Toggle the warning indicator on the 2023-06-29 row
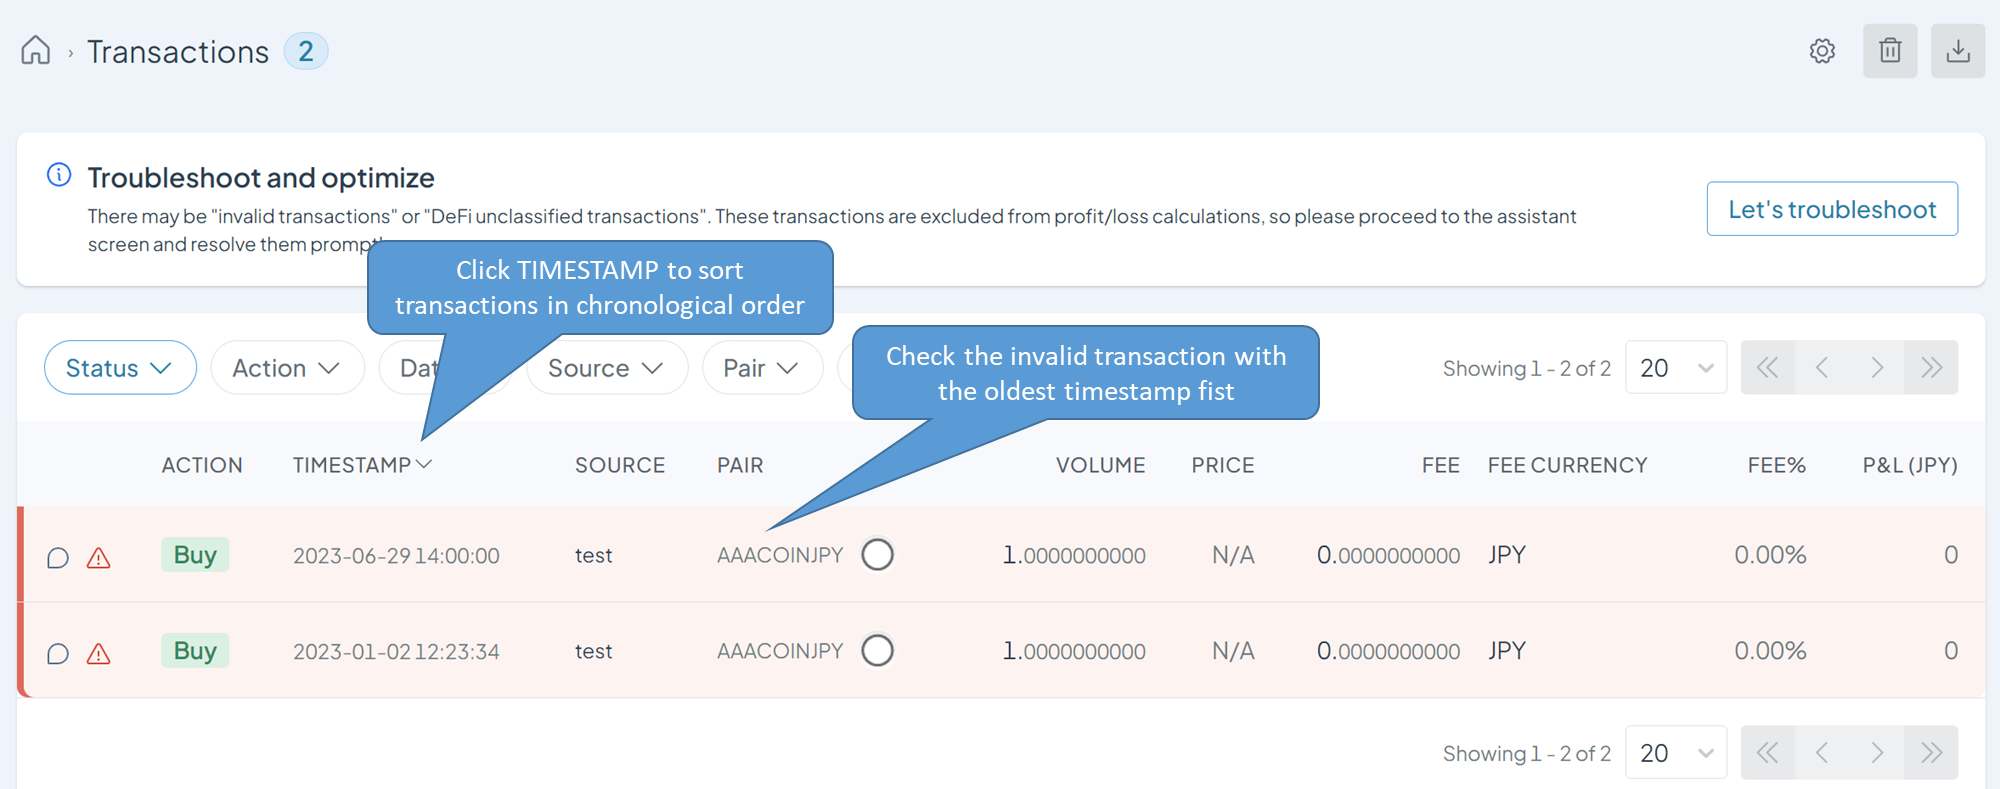Image resolution: width=2000 pixels, height=789 pixels. coord(97,558)
